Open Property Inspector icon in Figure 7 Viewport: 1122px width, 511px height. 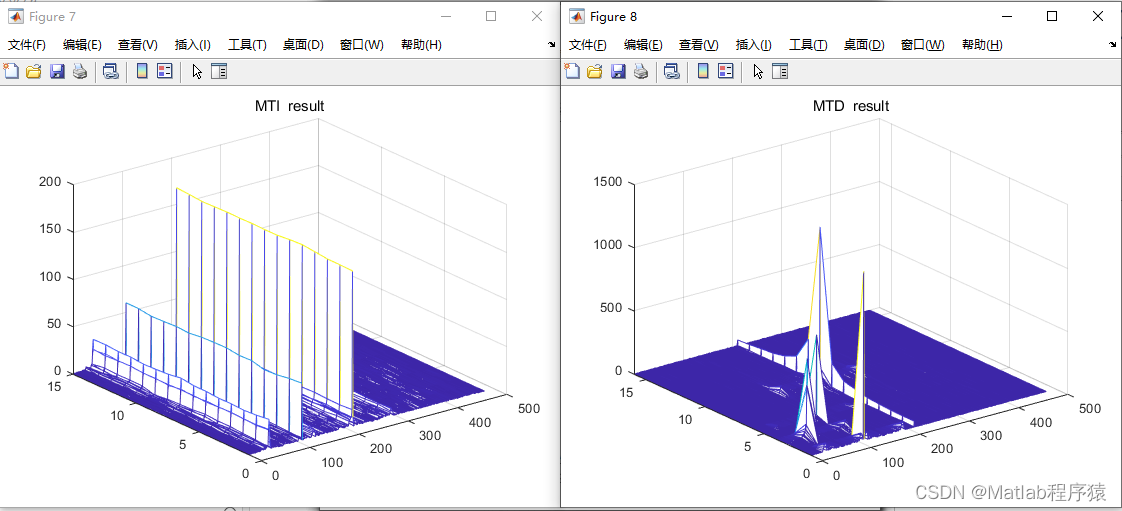pos(218,71)
